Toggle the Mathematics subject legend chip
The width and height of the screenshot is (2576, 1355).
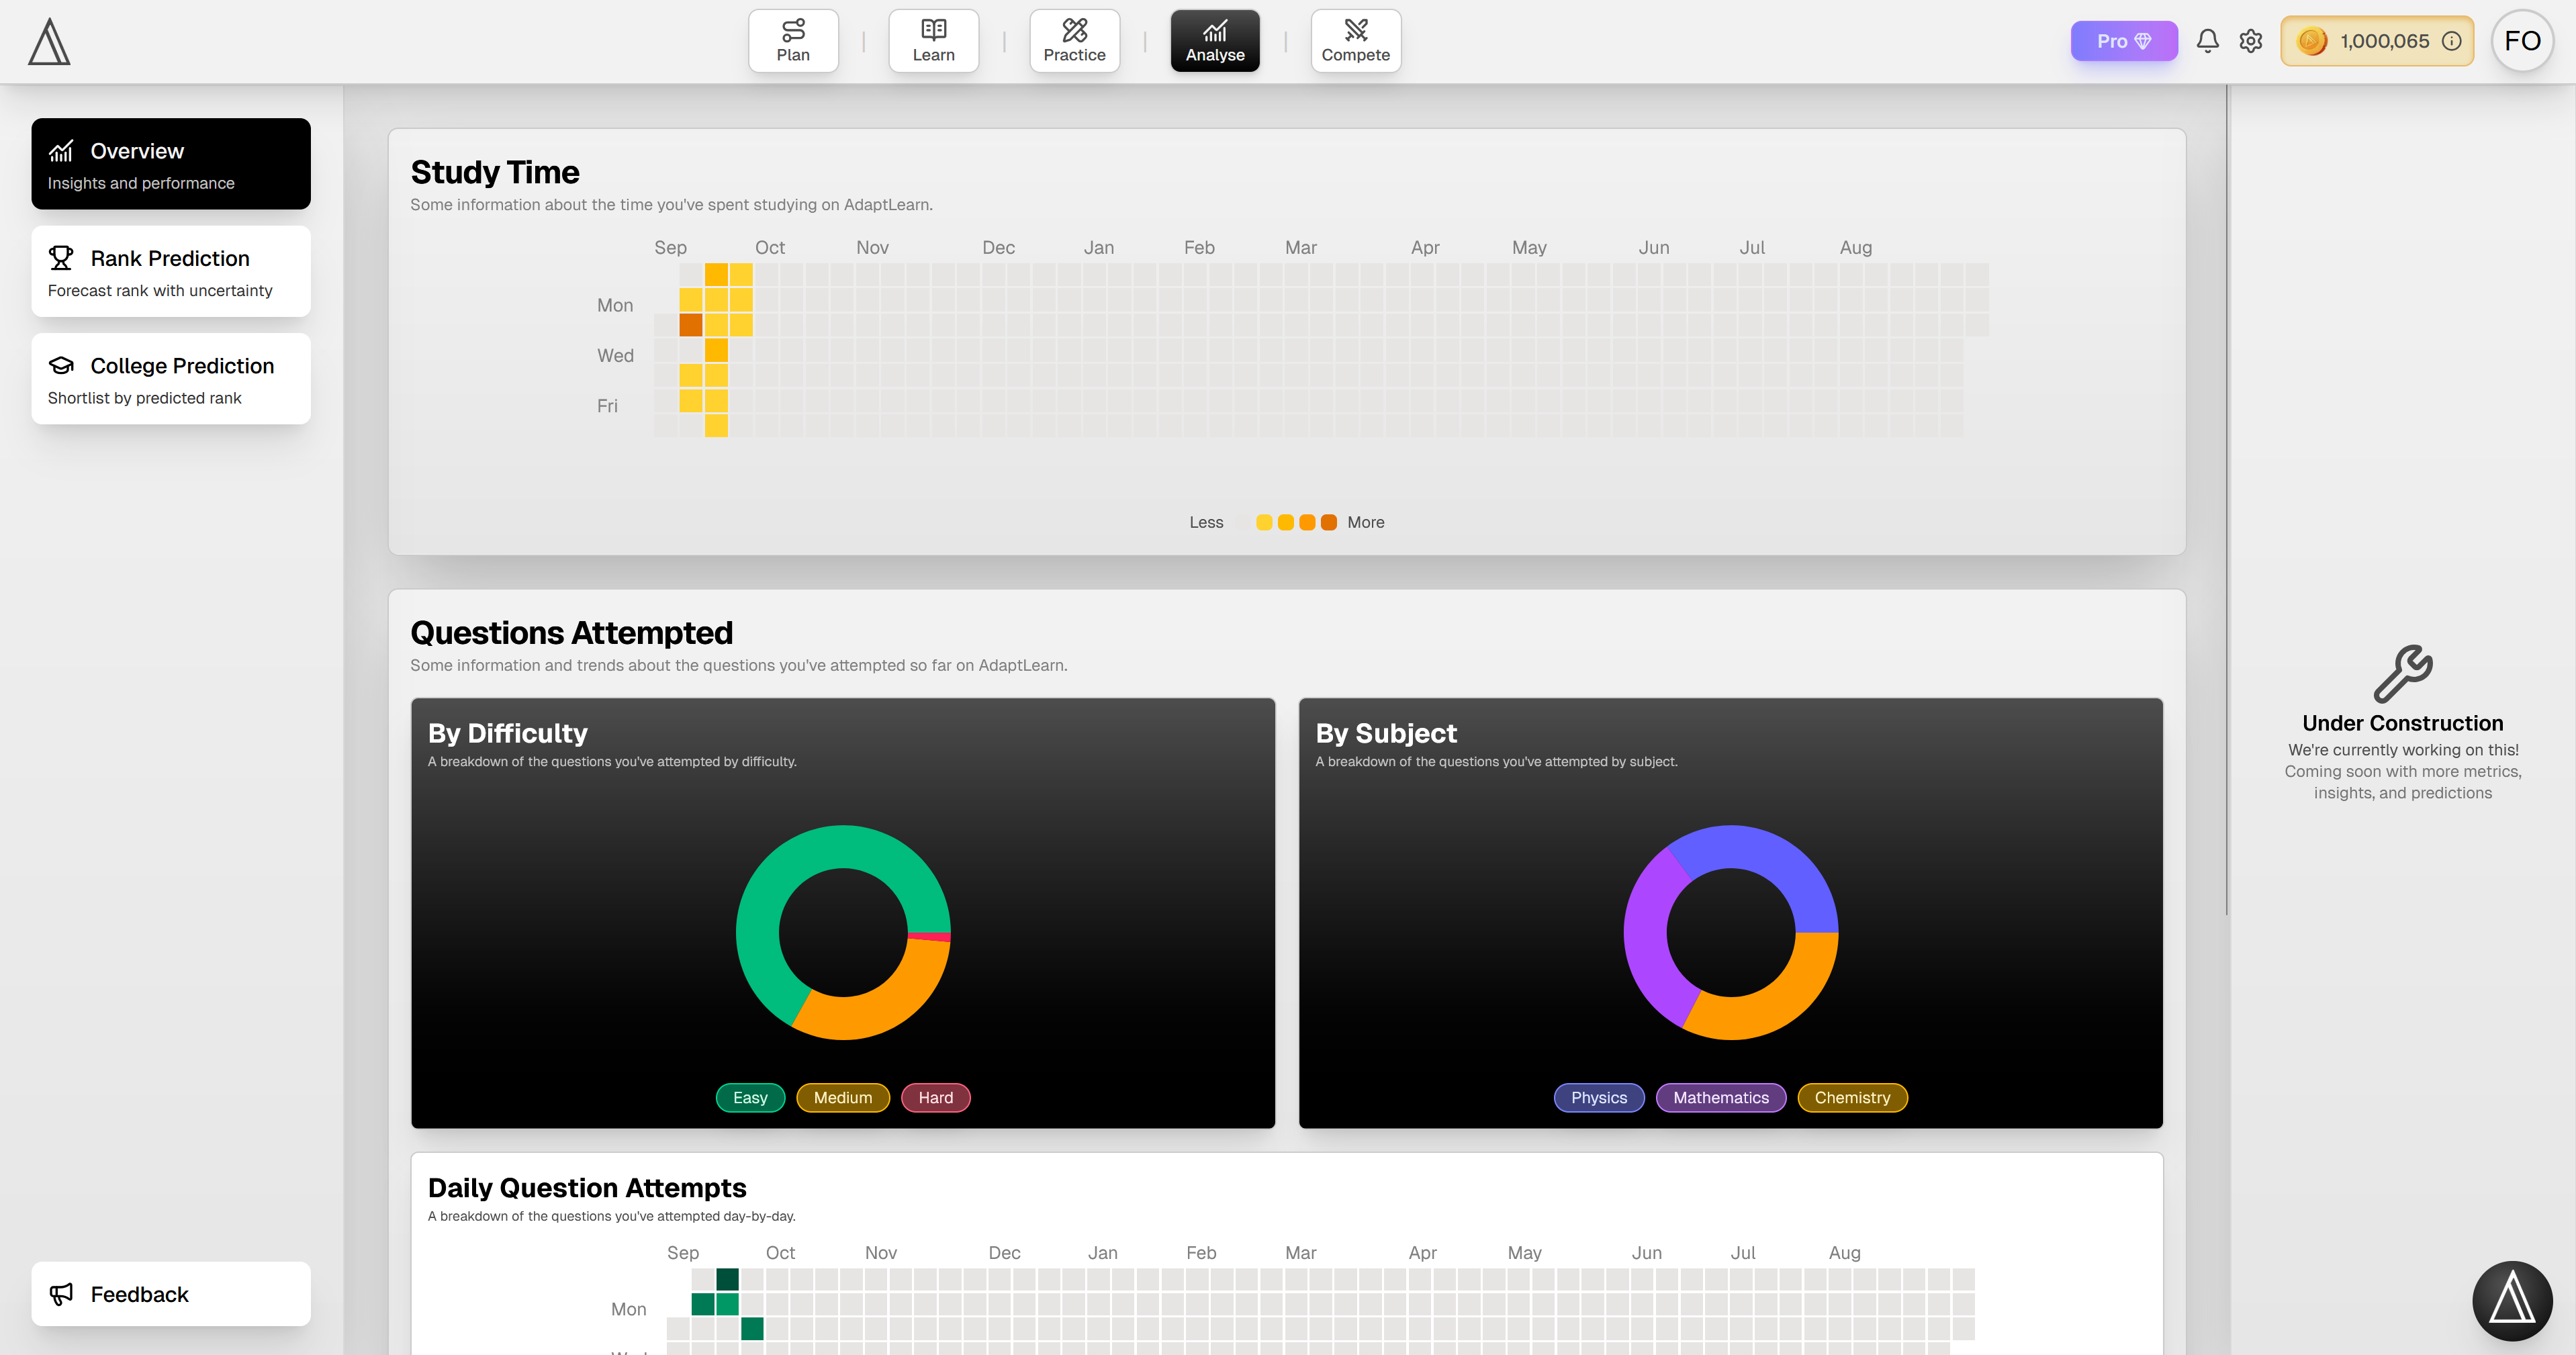pos(1721,1097)
